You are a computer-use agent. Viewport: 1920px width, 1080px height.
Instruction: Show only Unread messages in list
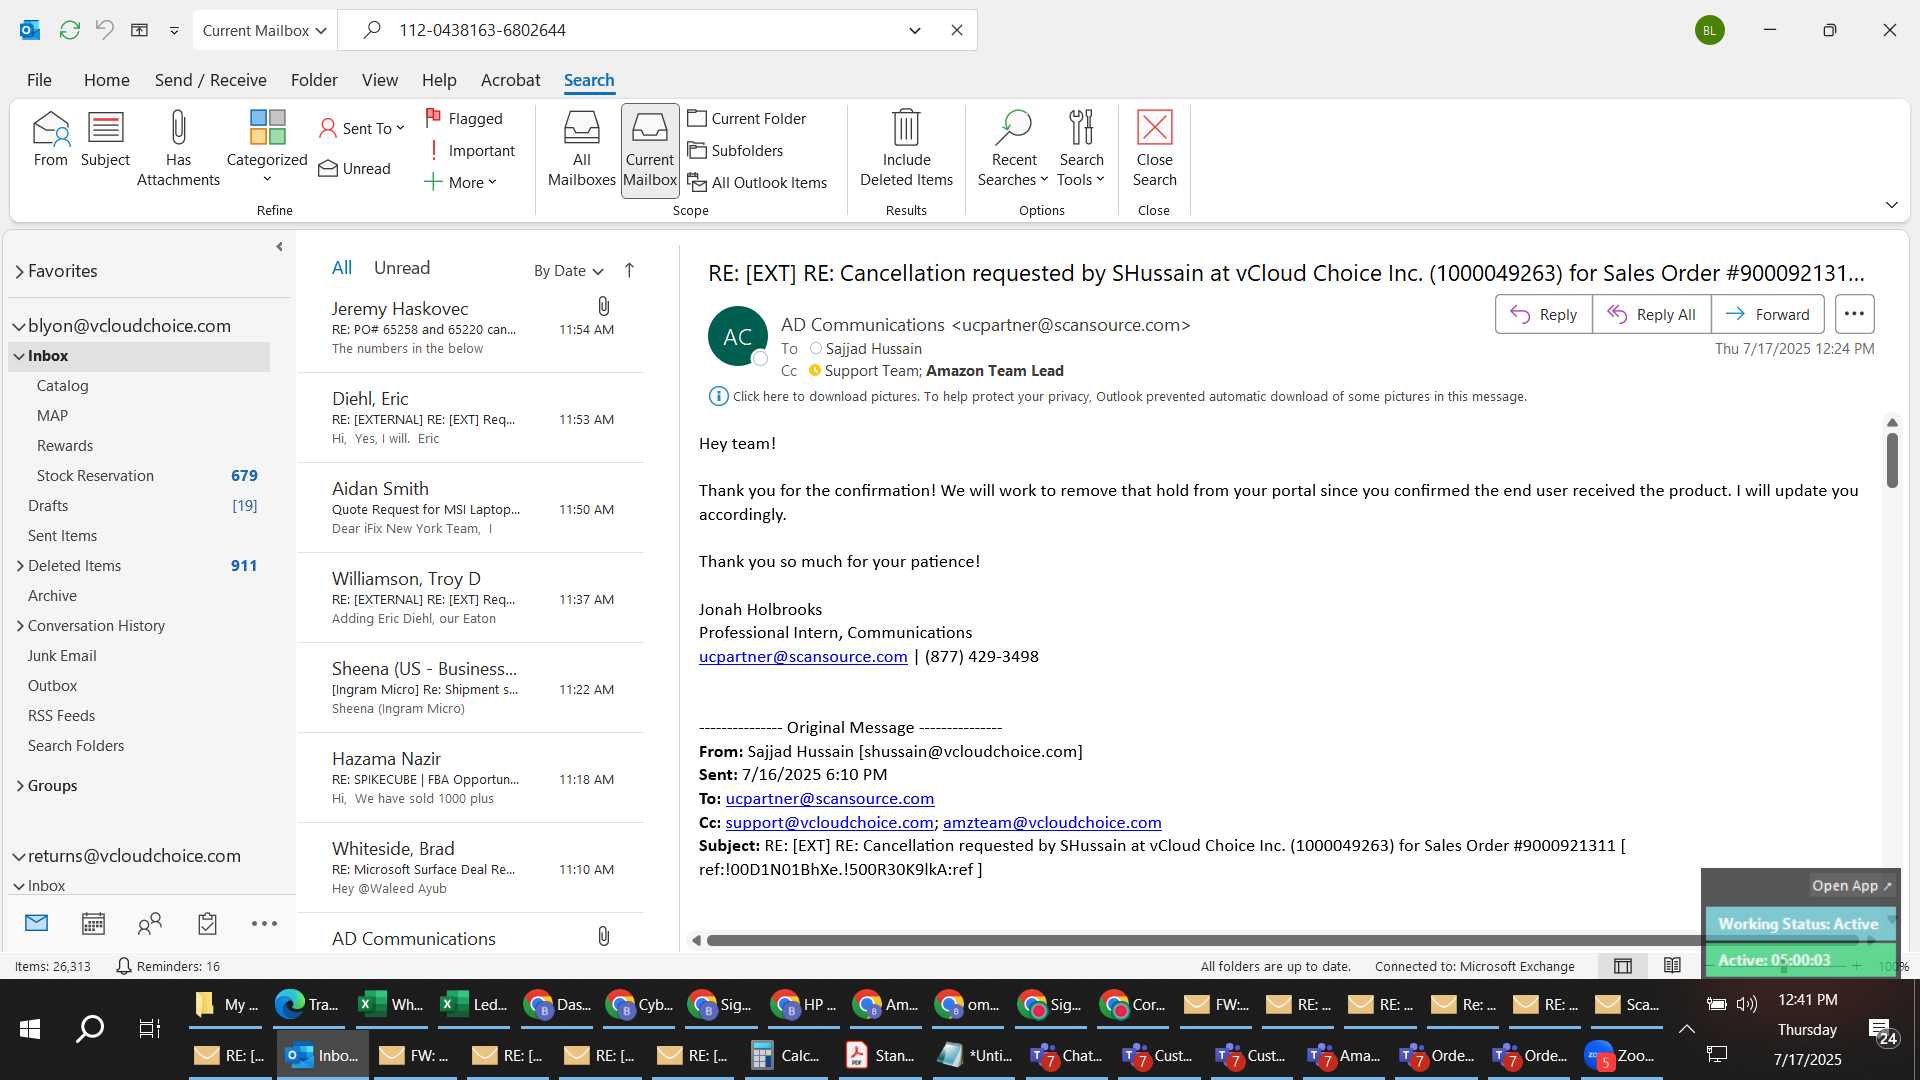pyautogui.click(x=401, y=268)
